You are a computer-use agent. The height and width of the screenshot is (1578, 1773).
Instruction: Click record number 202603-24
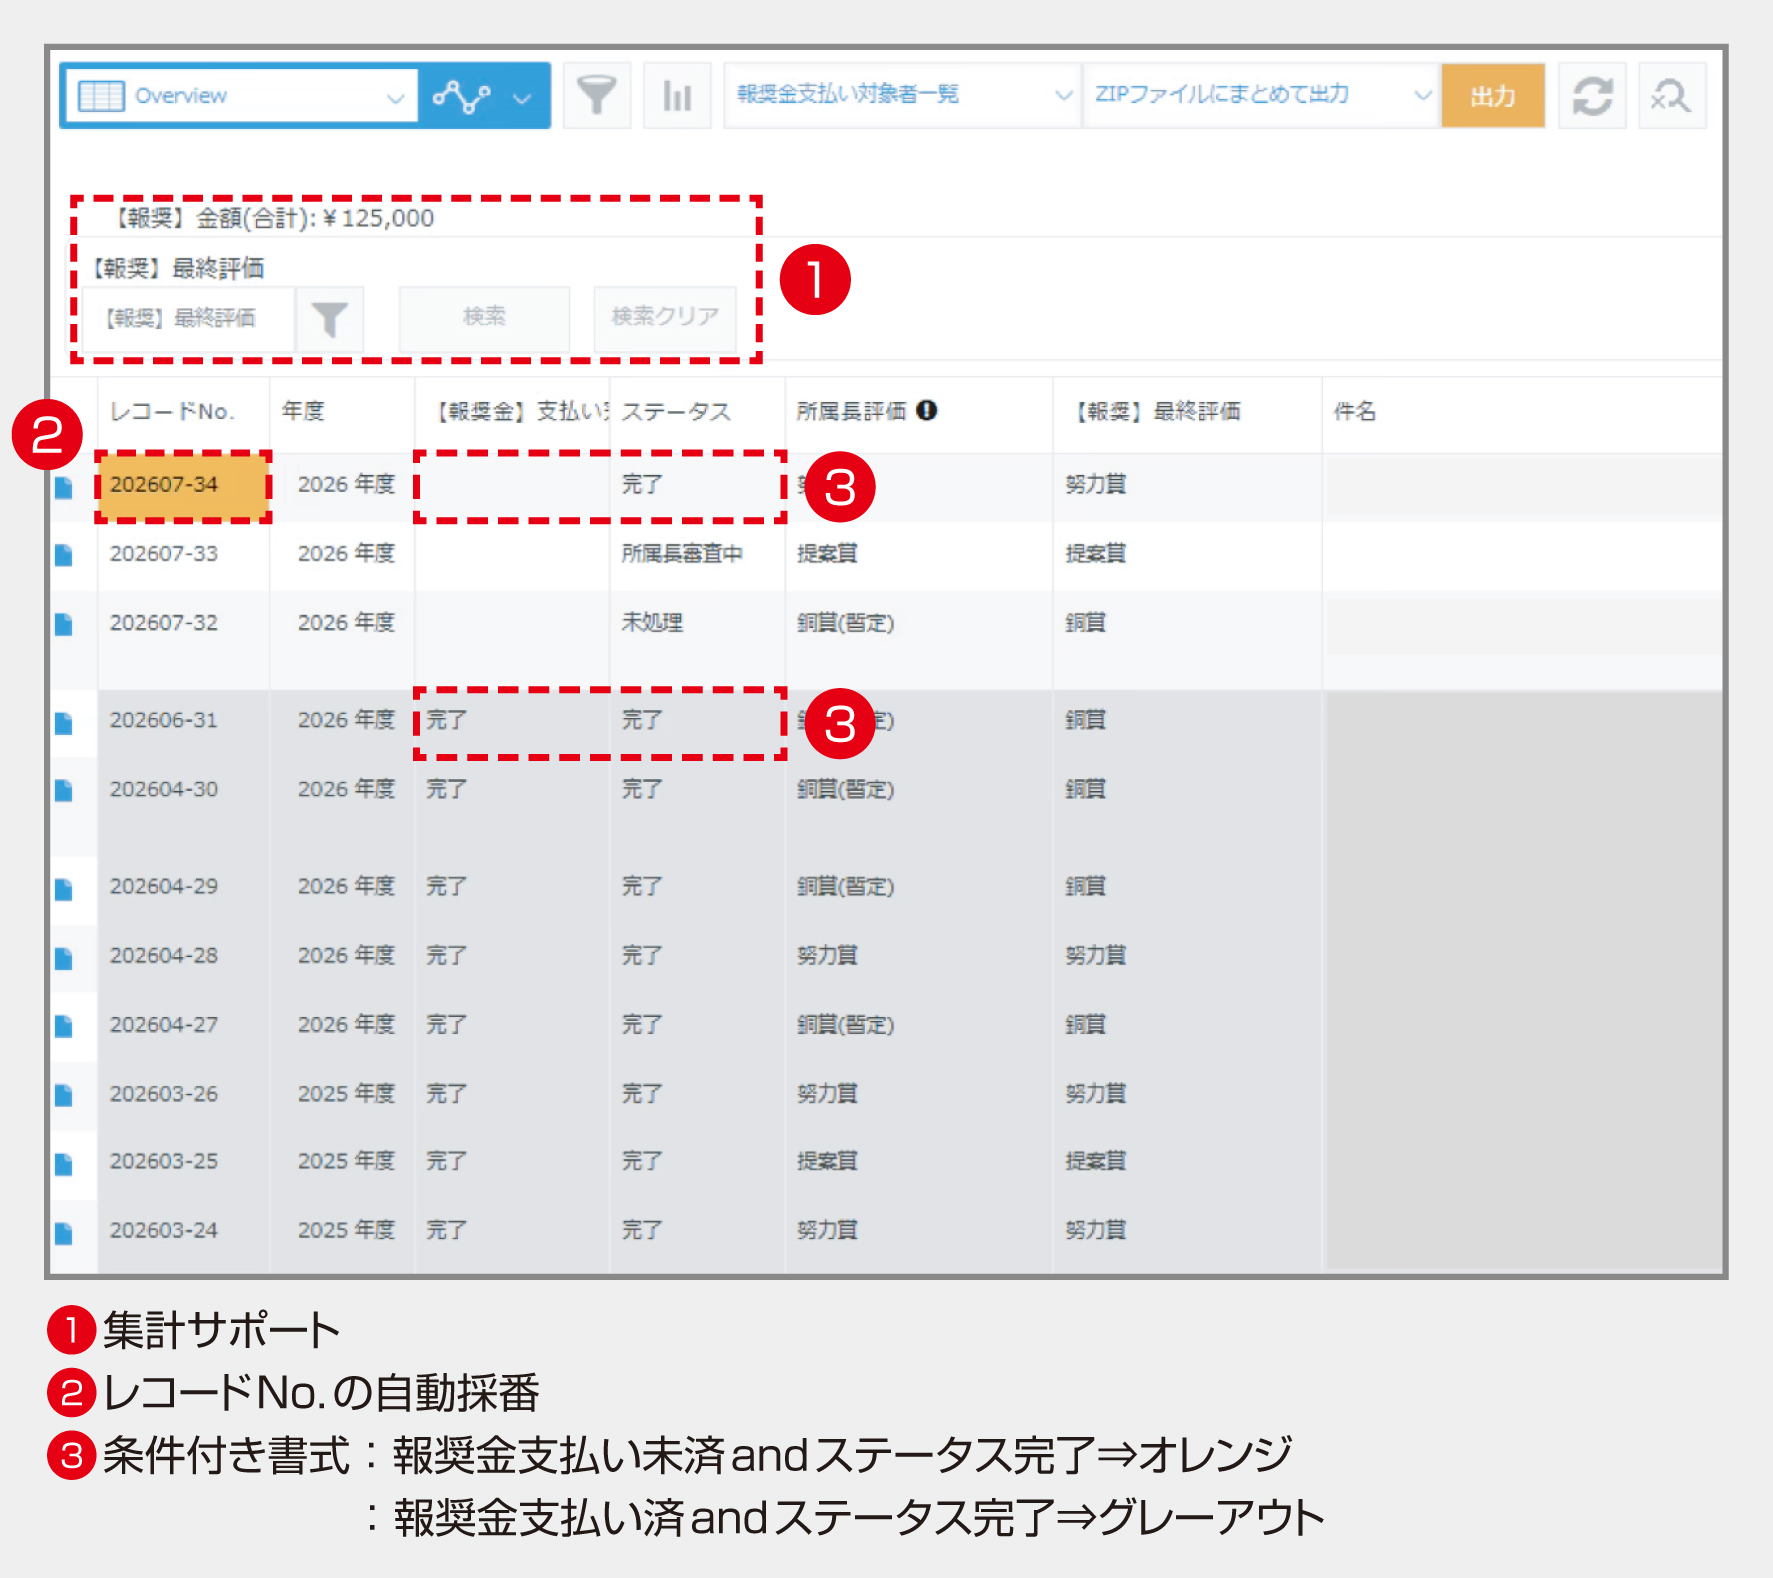pyautogui.click(x=164, y=1230)
